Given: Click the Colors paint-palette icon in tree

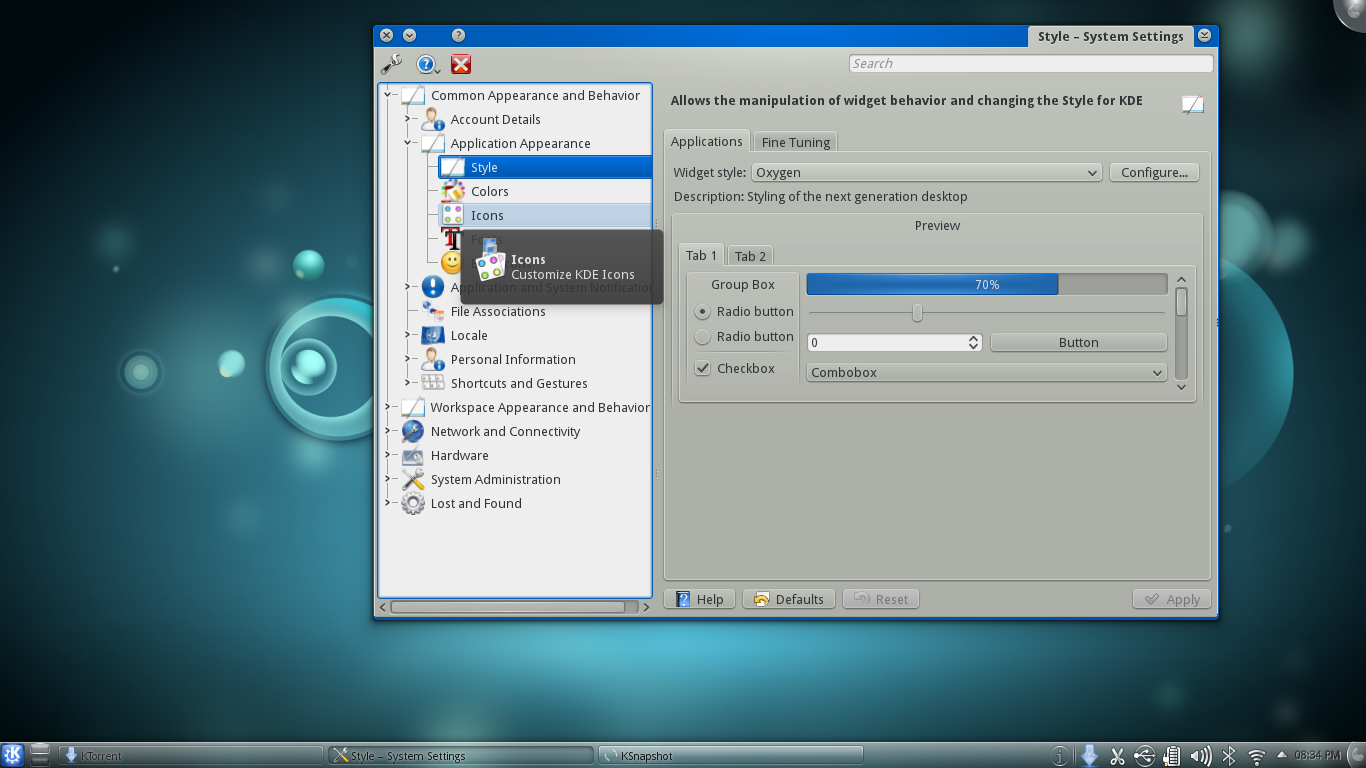Looking at the screenshot, I should click(453, 191).
